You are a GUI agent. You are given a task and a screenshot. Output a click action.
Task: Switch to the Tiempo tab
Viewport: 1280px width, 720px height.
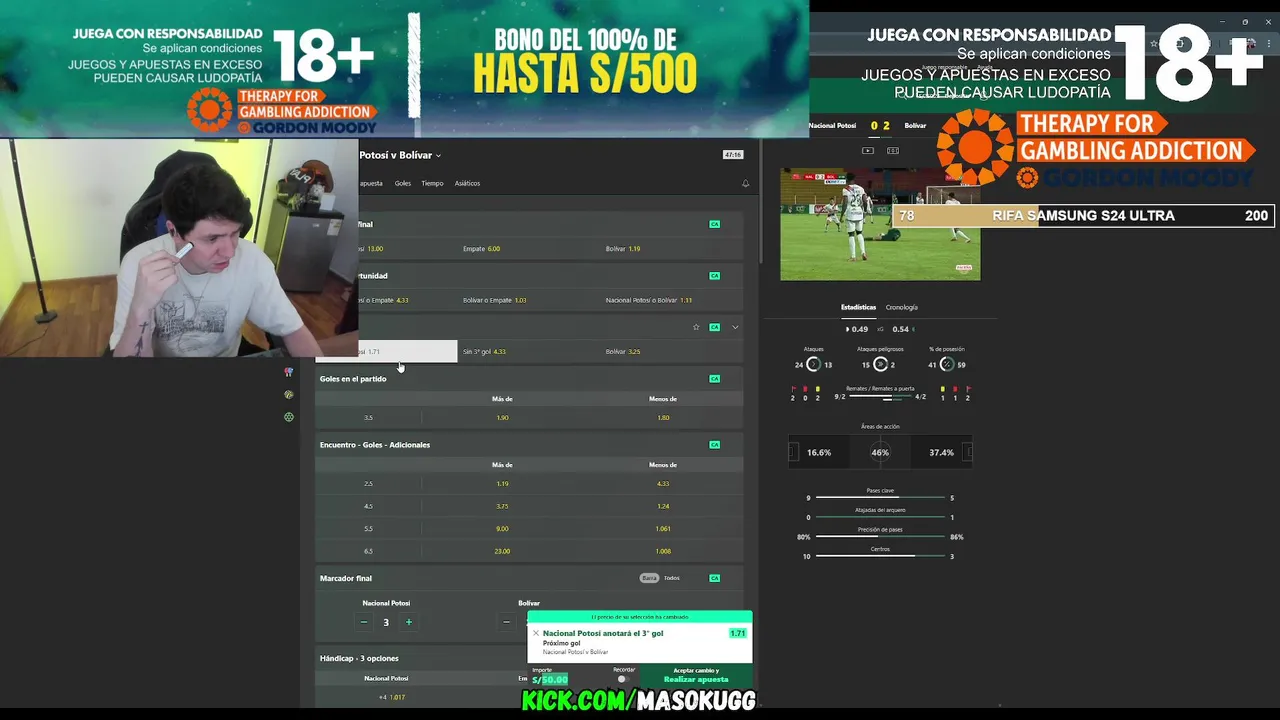pos(432,183)
